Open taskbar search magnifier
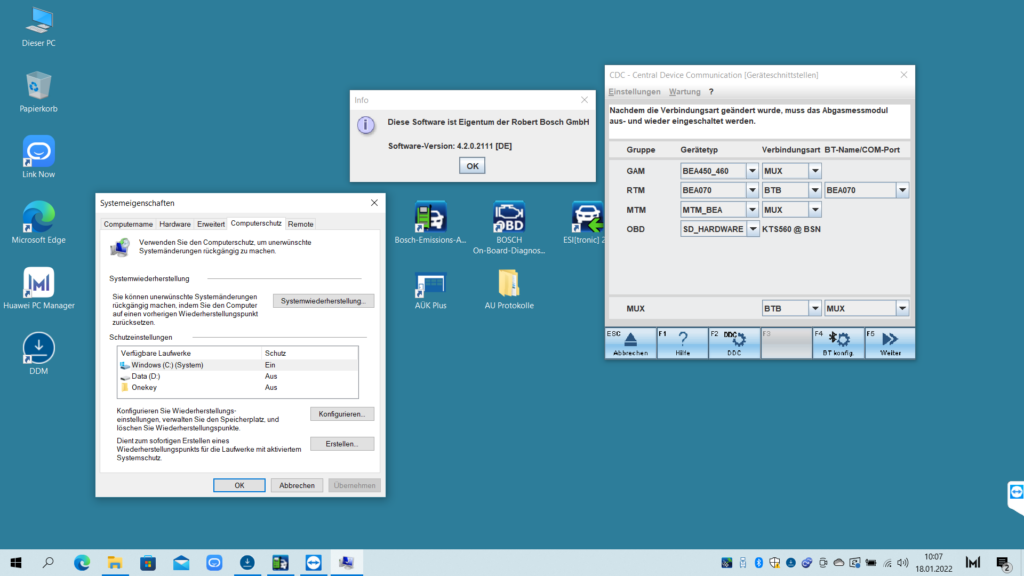The height and width of the screenshot is (576, 1024). [48, 562]
